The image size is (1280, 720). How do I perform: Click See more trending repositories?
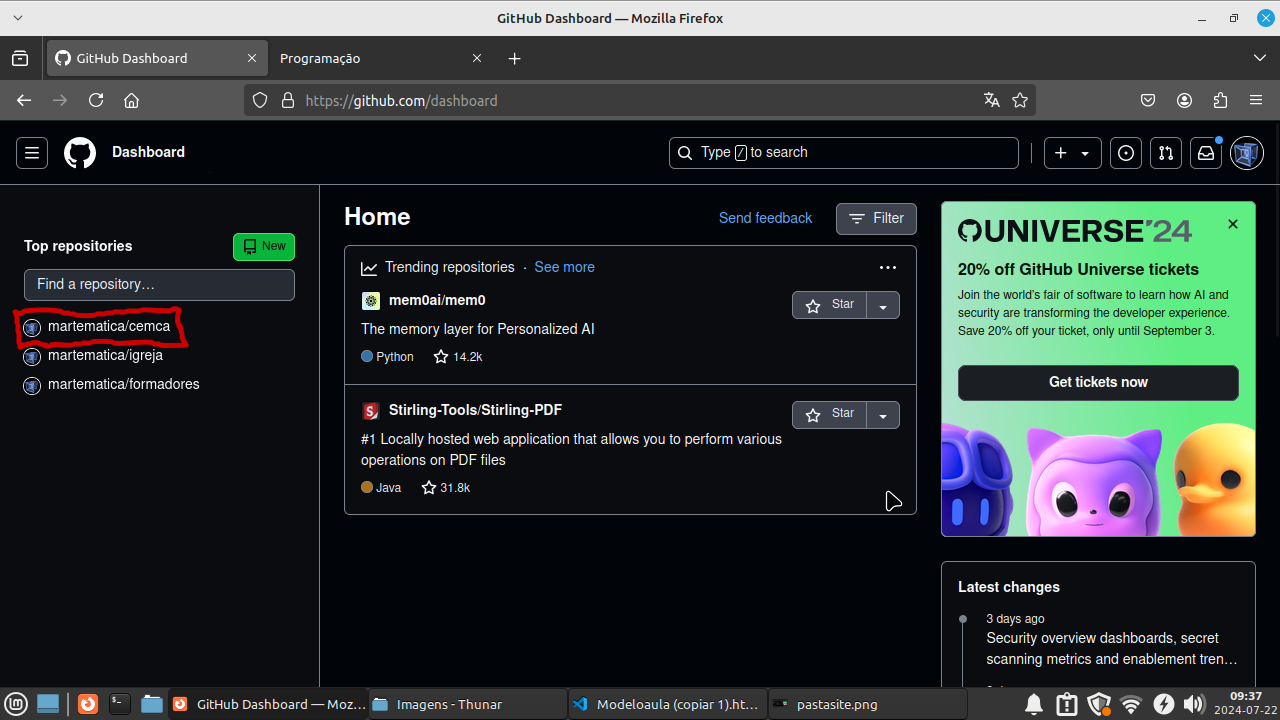[564, 267]
